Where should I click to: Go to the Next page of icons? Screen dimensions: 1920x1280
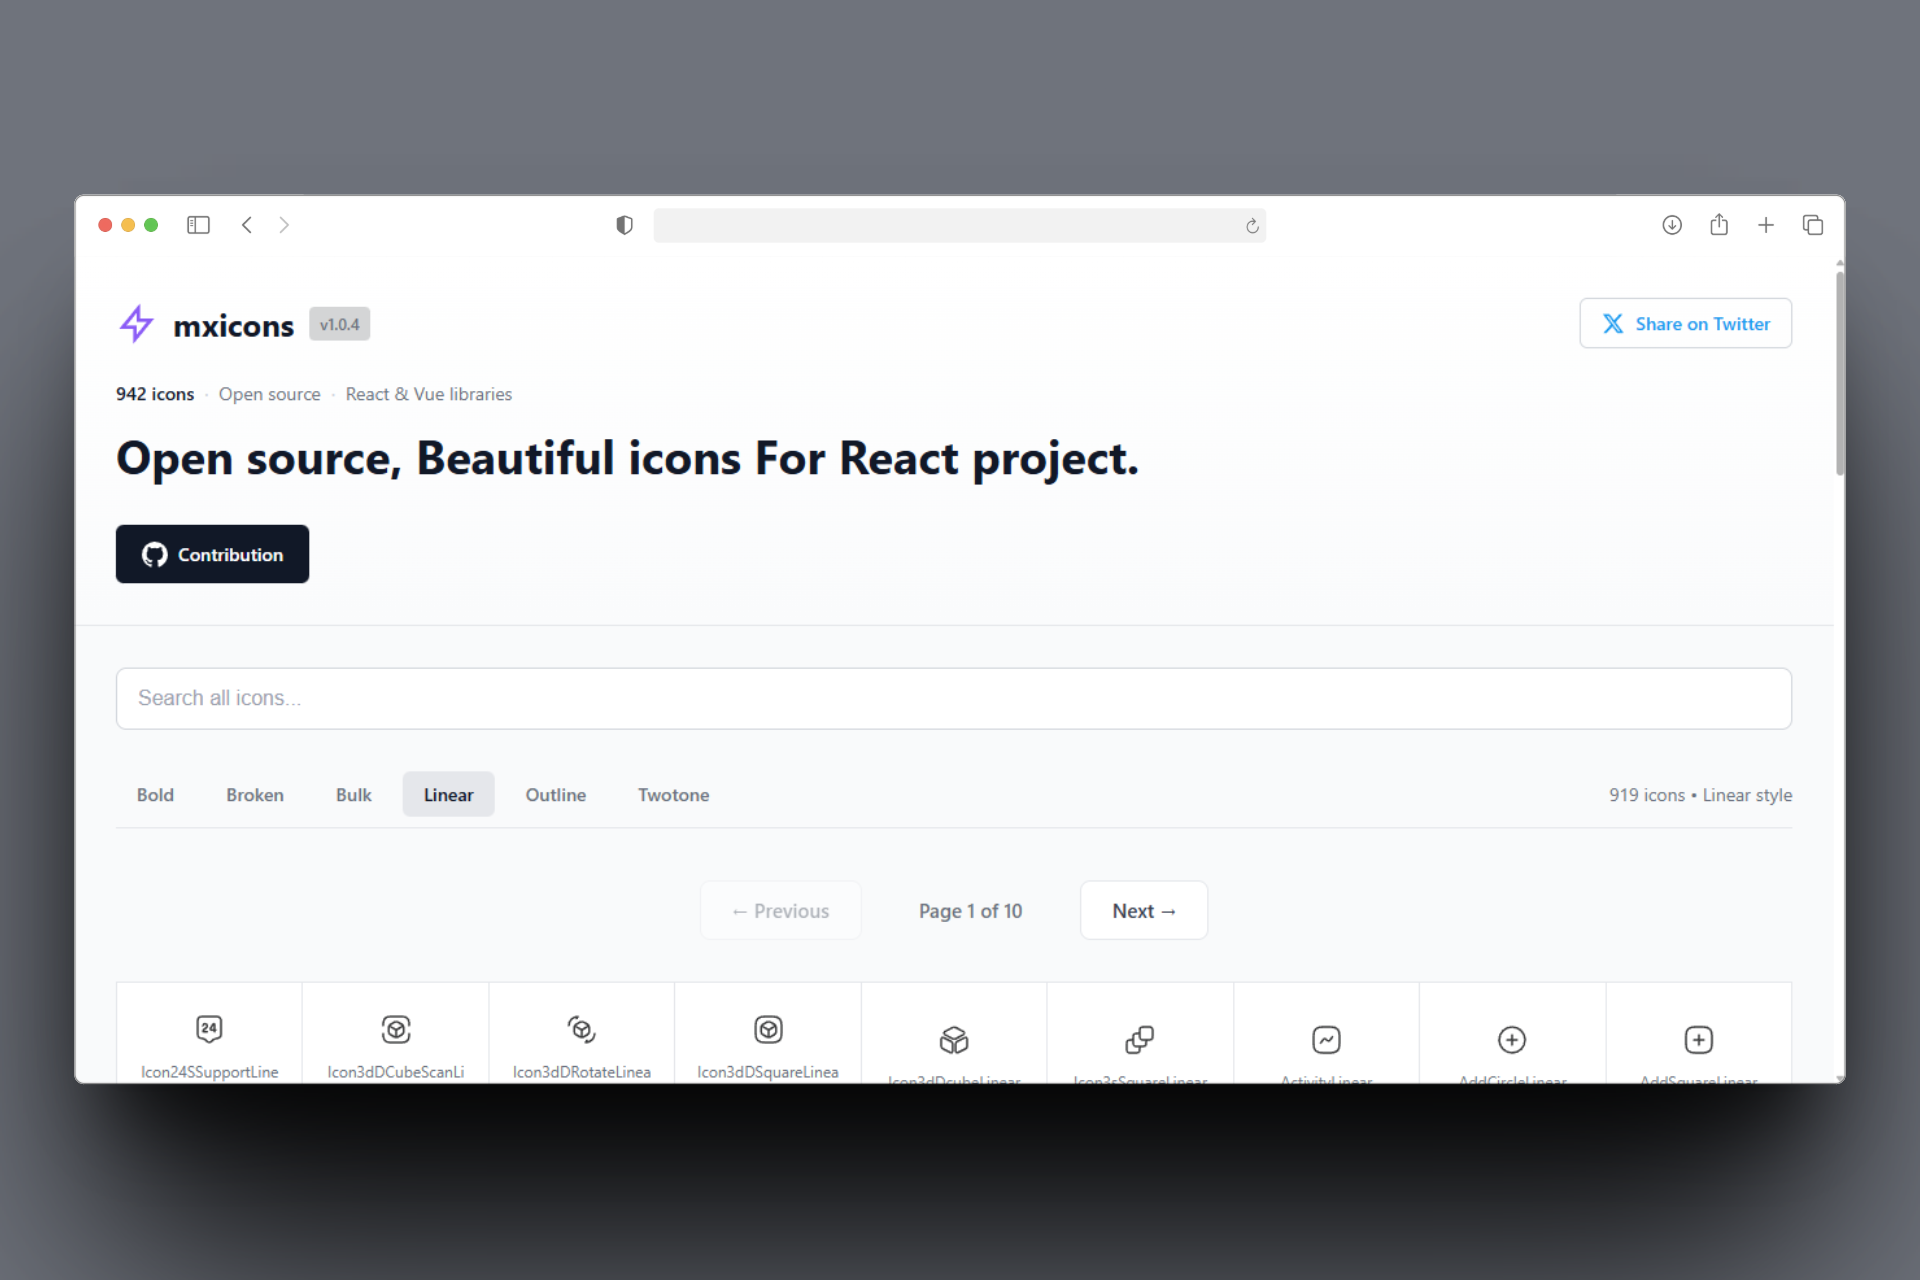click(x=1143, y=910)
